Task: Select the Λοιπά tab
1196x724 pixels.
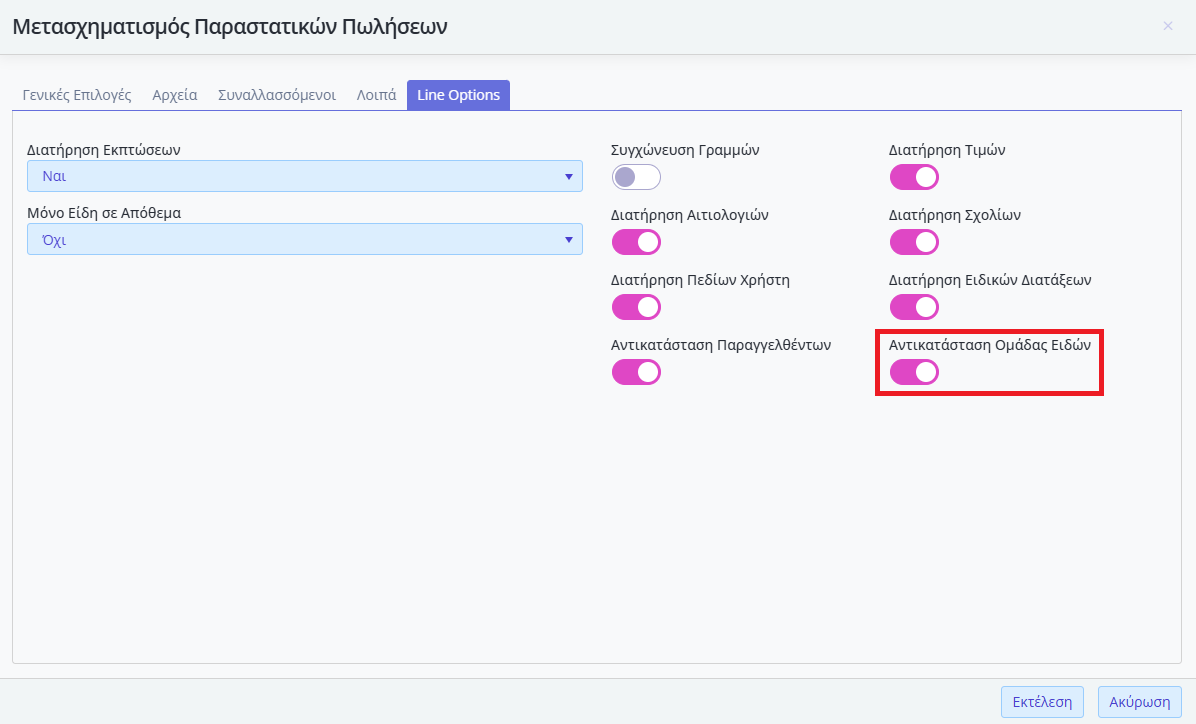Action: (x=377, y=96)
